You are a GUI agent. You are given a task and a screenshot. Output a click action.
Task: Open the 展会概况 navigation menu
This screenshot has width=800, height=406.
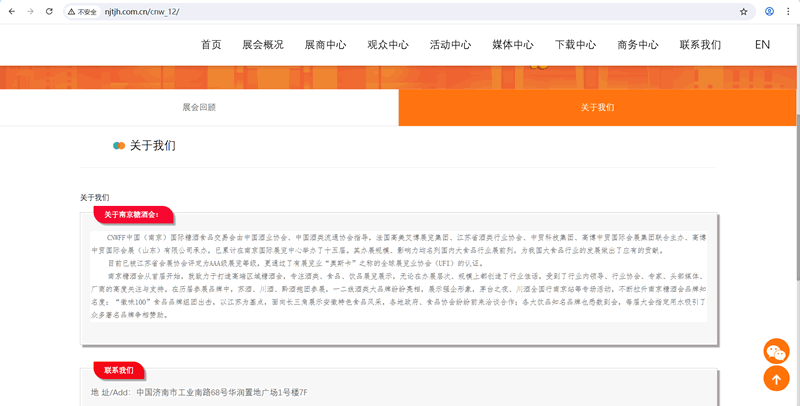tap(263, 45)
